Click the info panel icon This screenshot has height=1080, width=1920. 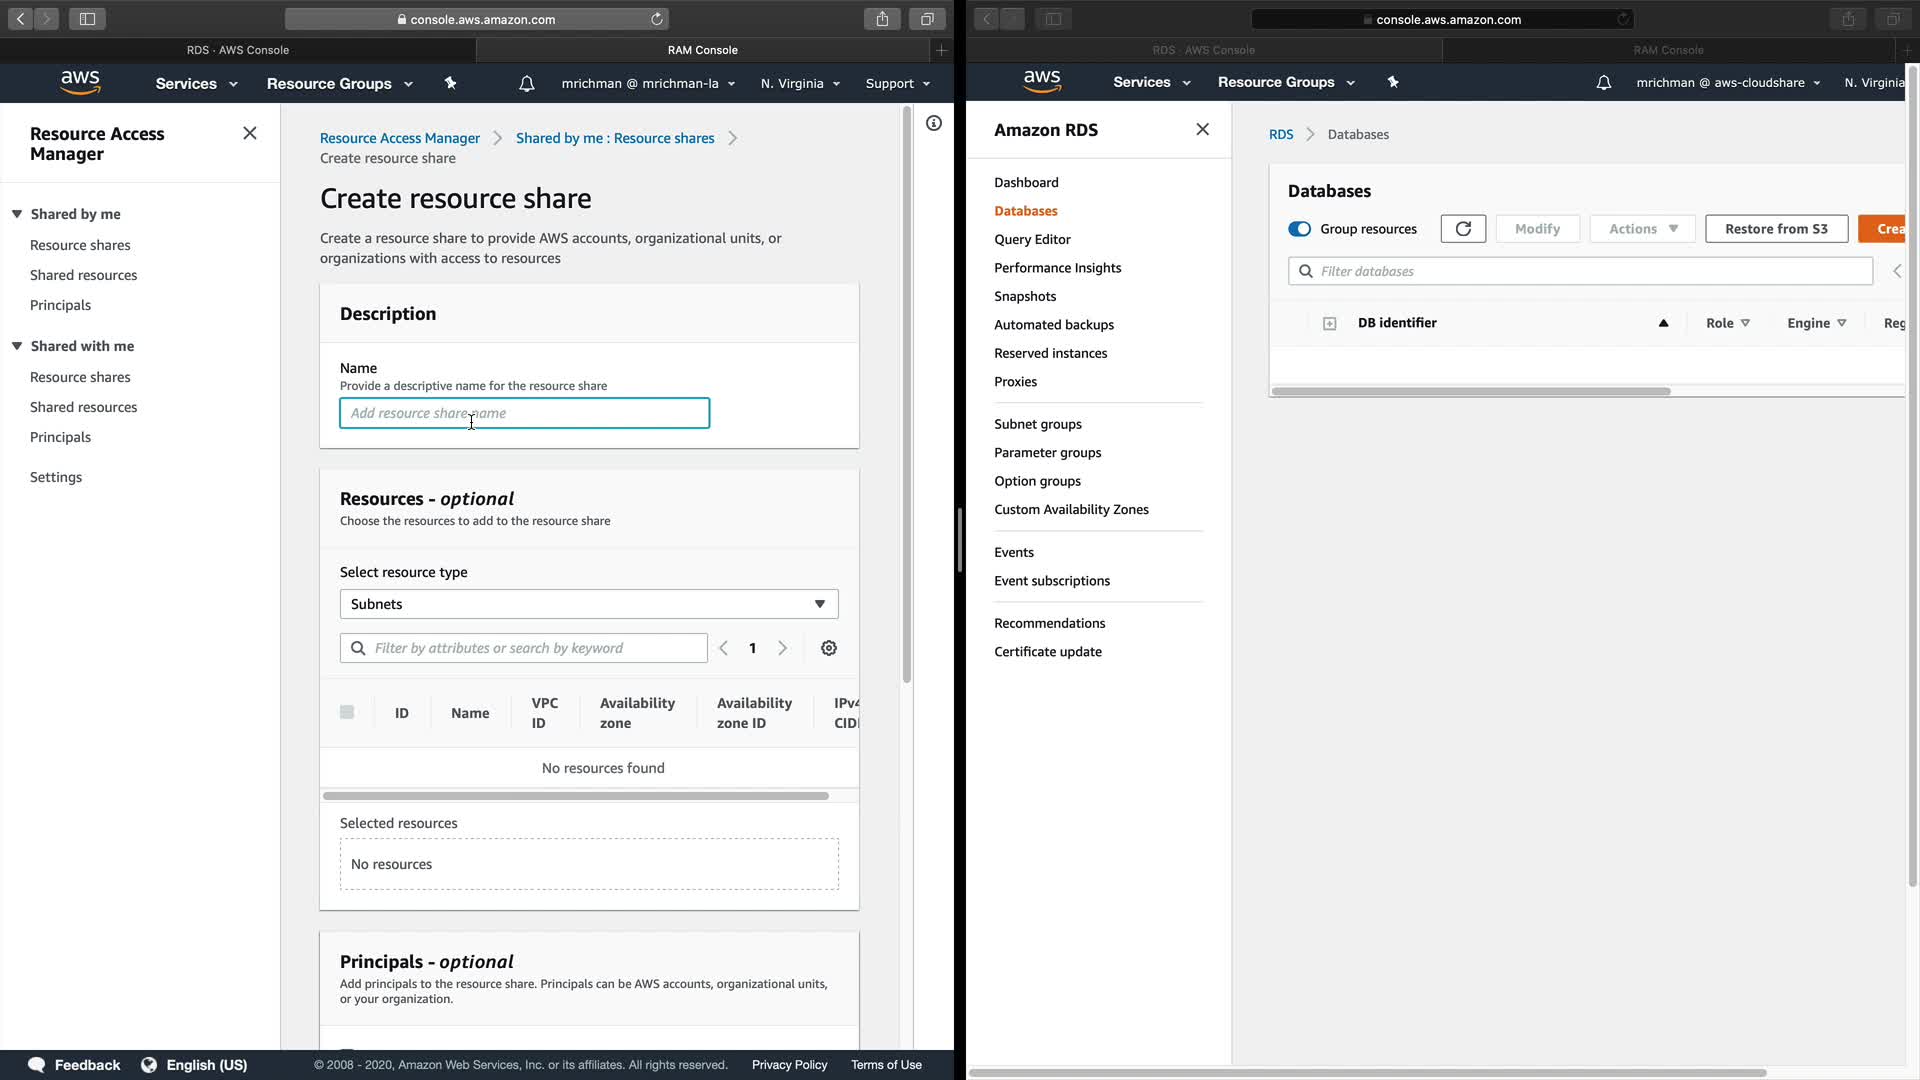tap(933, 123)
